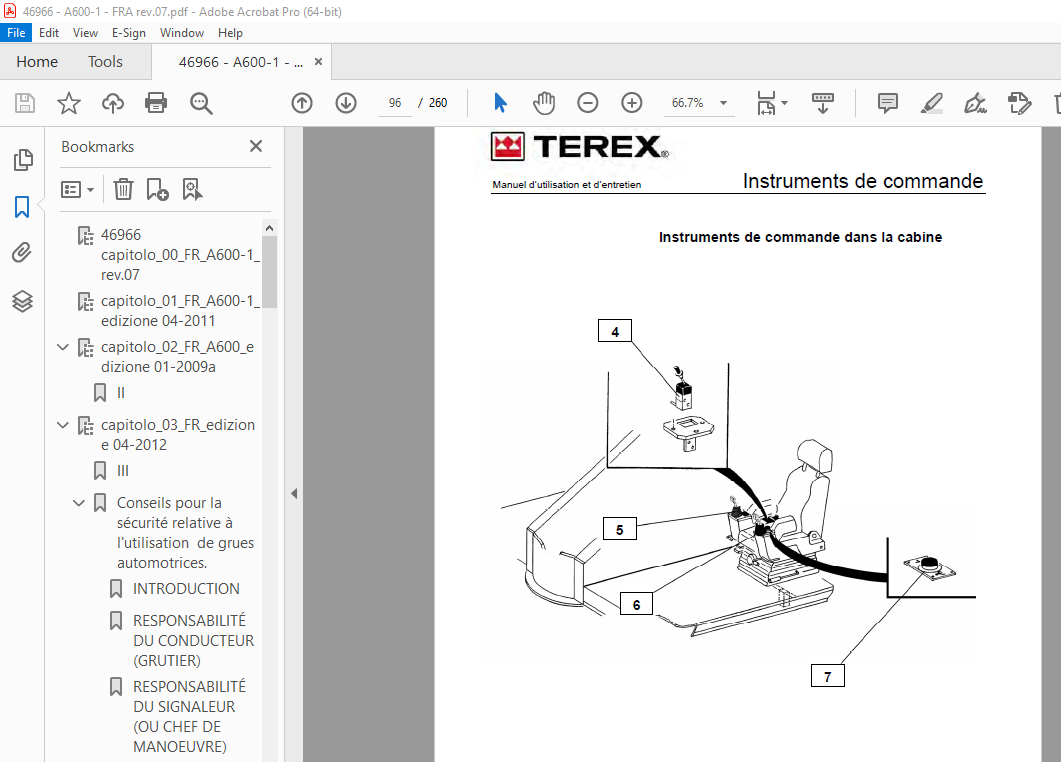
Task: Open the 46966 capitolo_00_FR_A600-1 bookmark
Action: [x=179, y=254]
